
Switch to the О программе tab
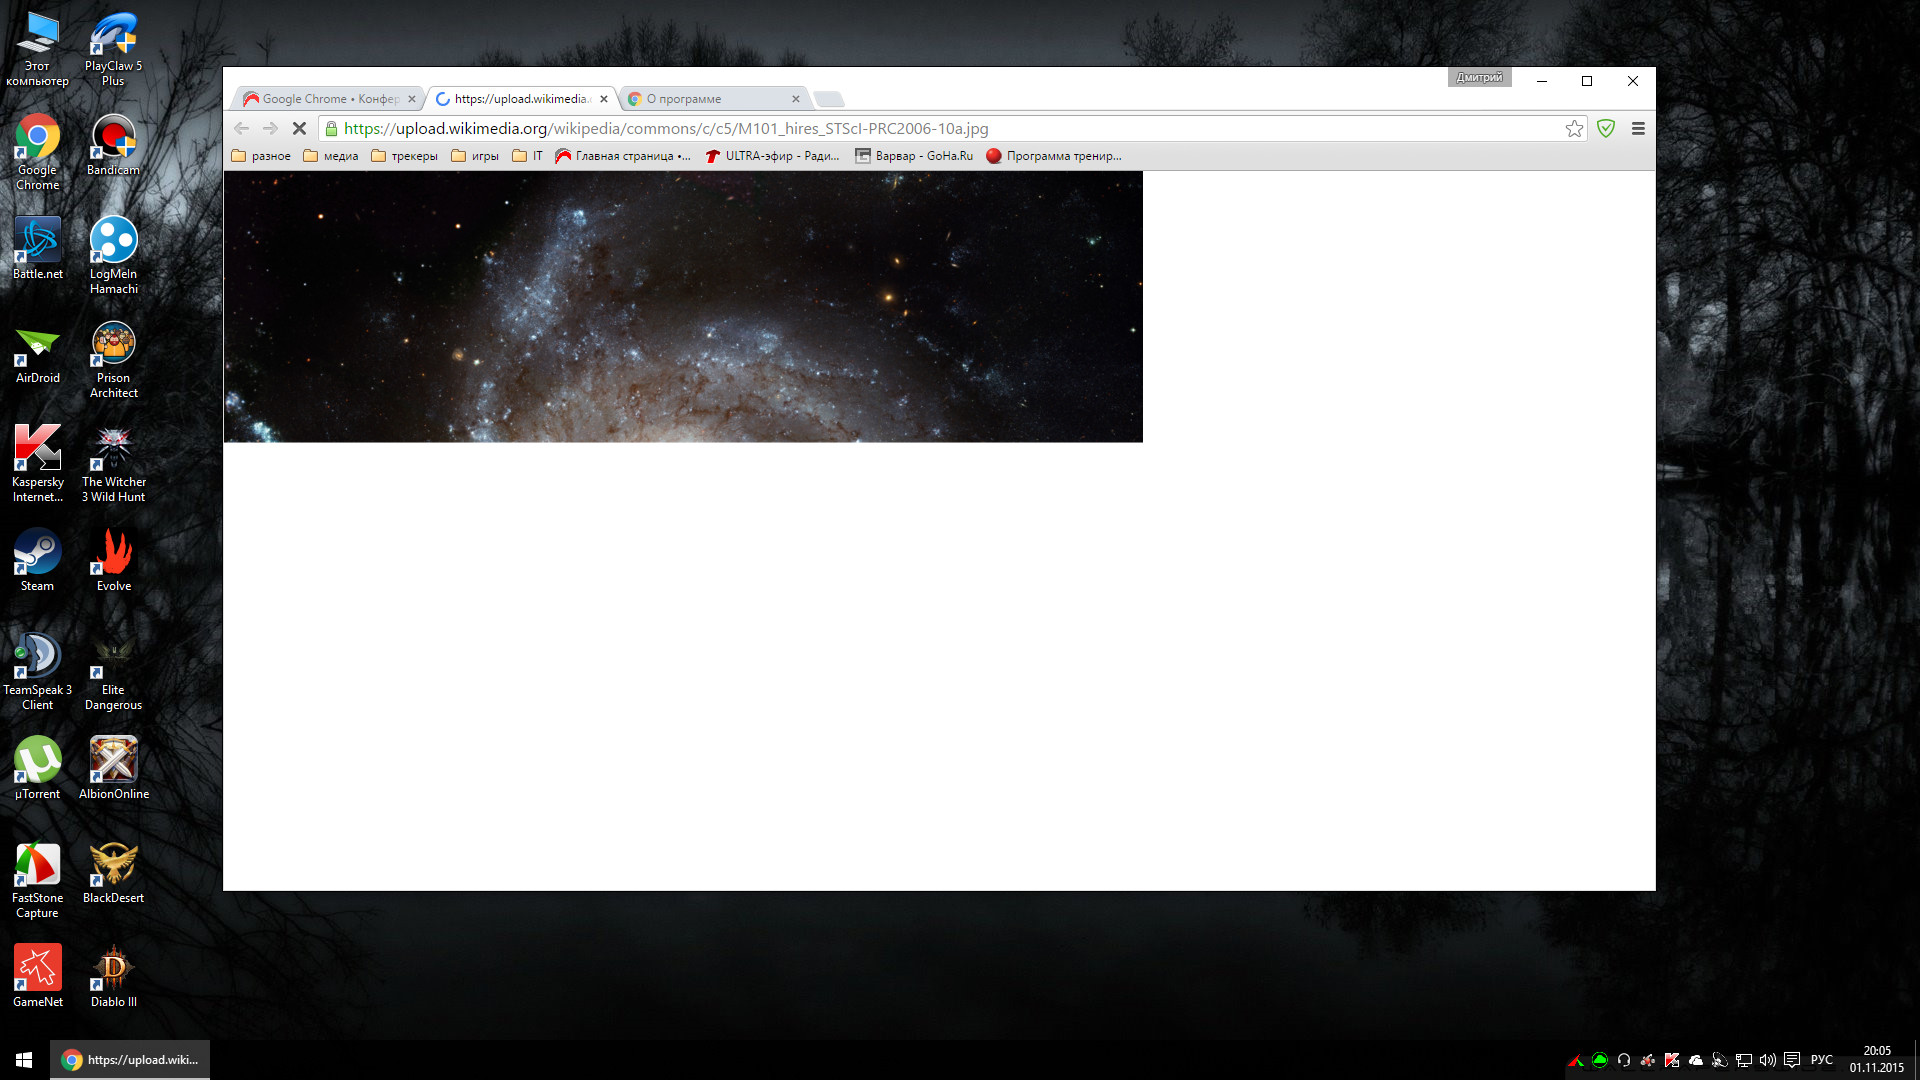coord(710,99)
